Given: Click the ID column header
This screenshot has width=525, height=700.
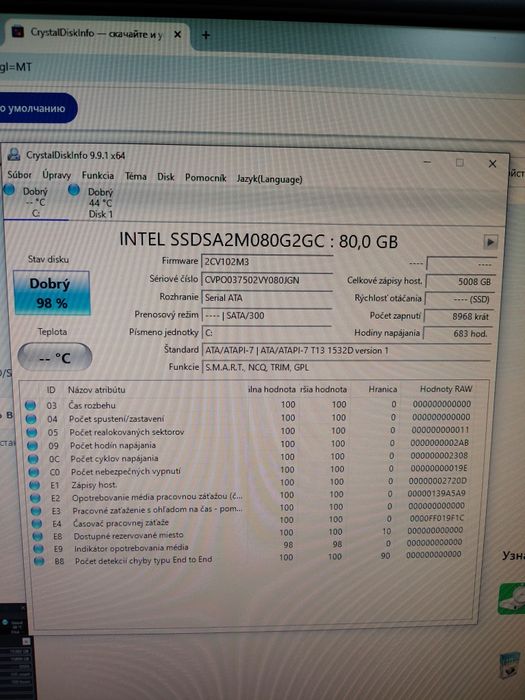Looking at the screenshot, I should pos(51,390).
